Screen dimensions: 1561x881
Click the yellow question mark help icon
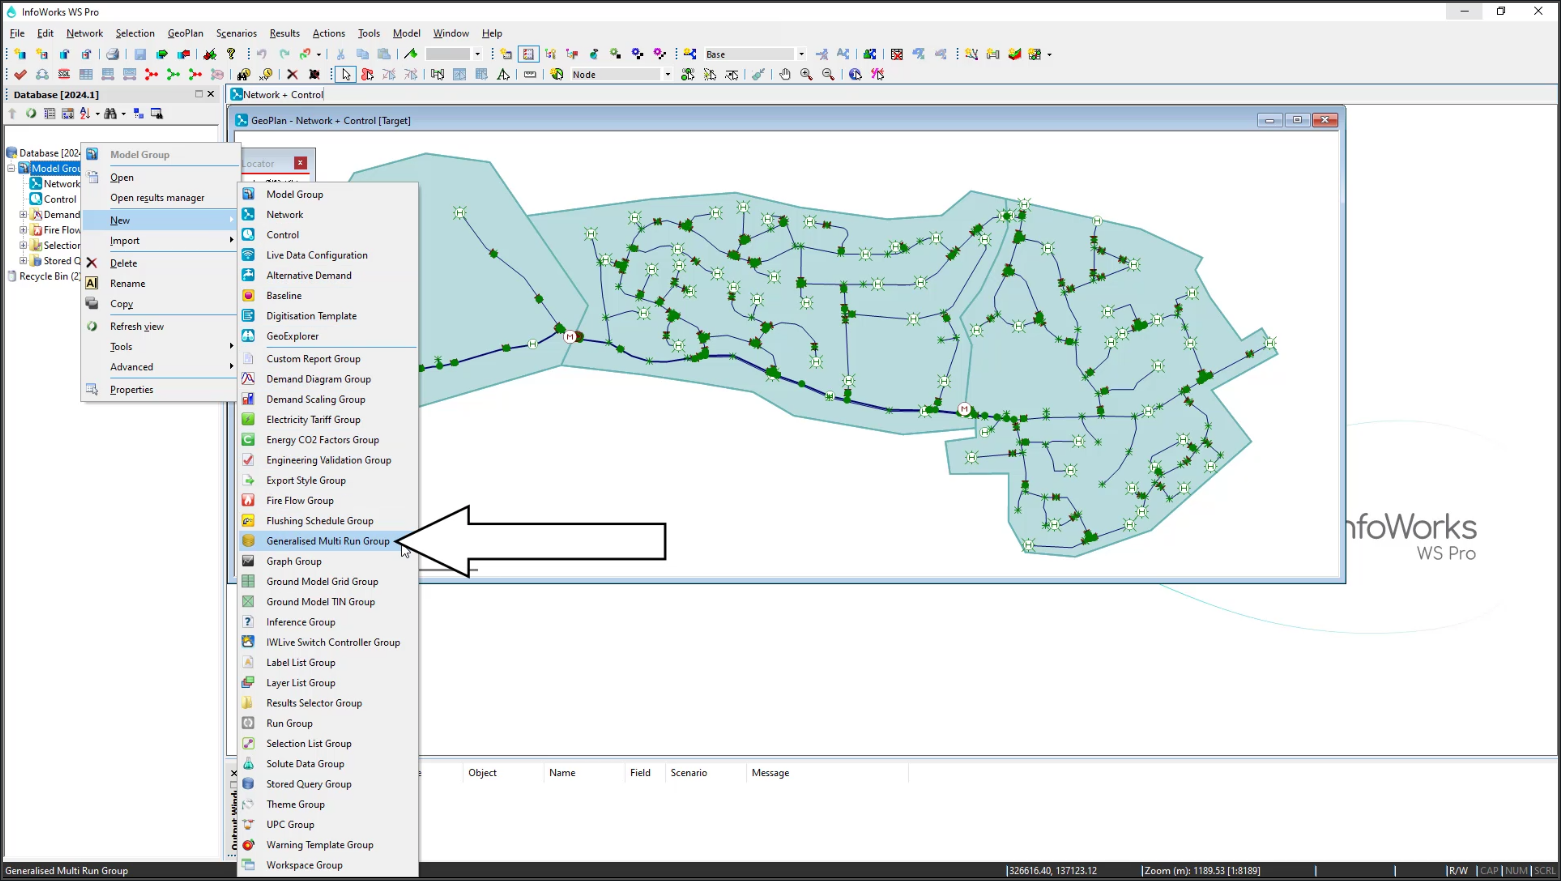point(231,54)
